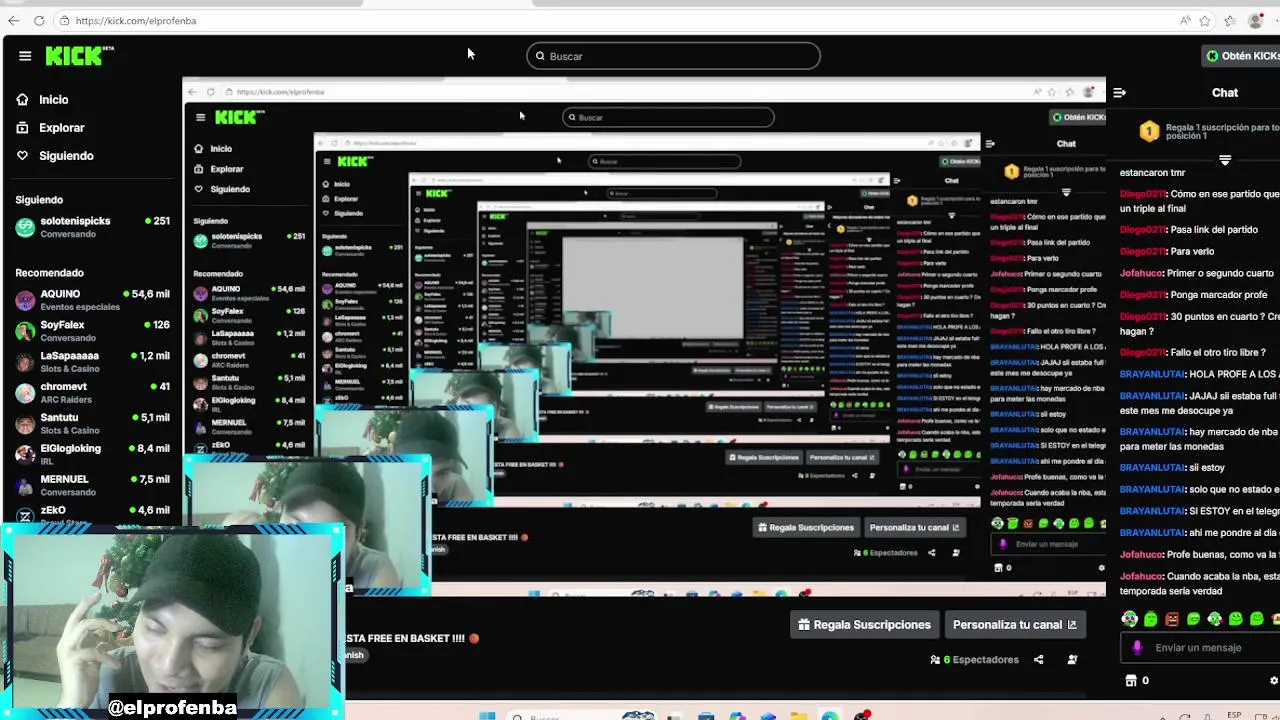Click Explorar in the largest mirrored stream sidebar
The image size is (1280, 720).
click(x=219, y=169)
